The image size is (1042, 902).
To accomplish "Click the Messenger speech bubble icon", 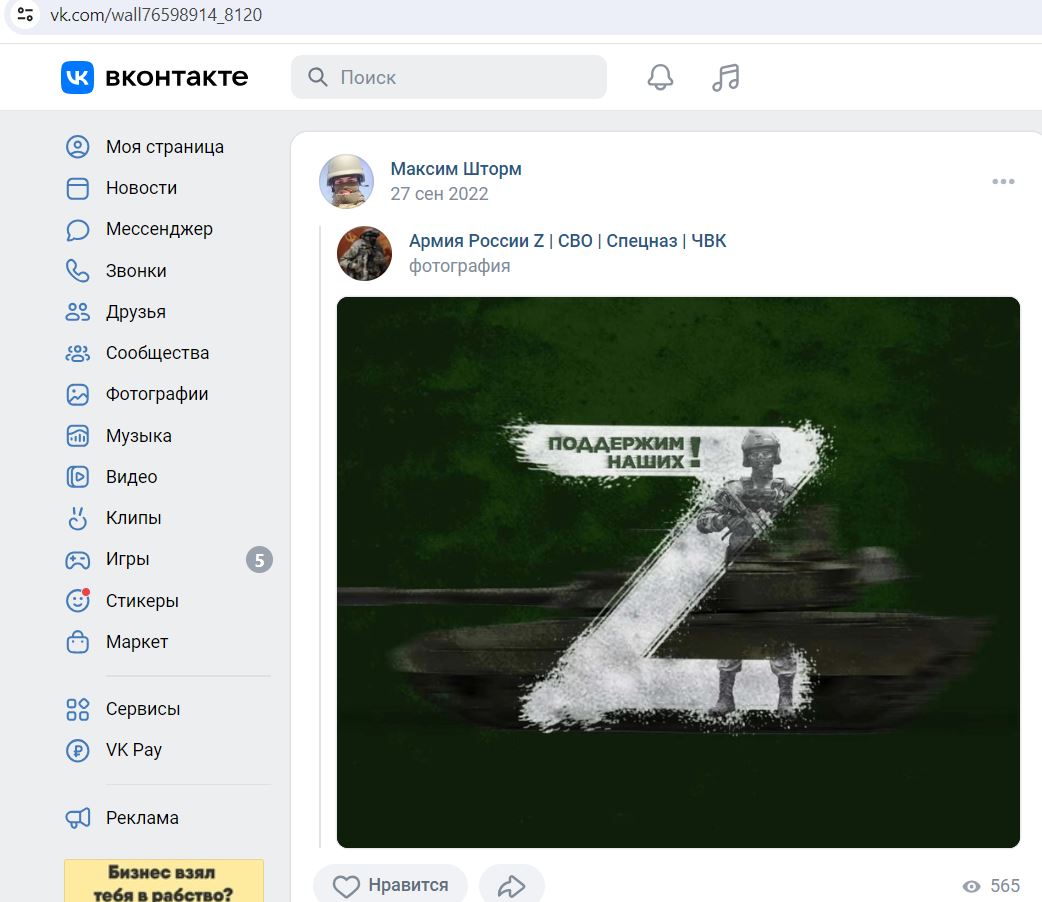I will click(x=78, y=230).
